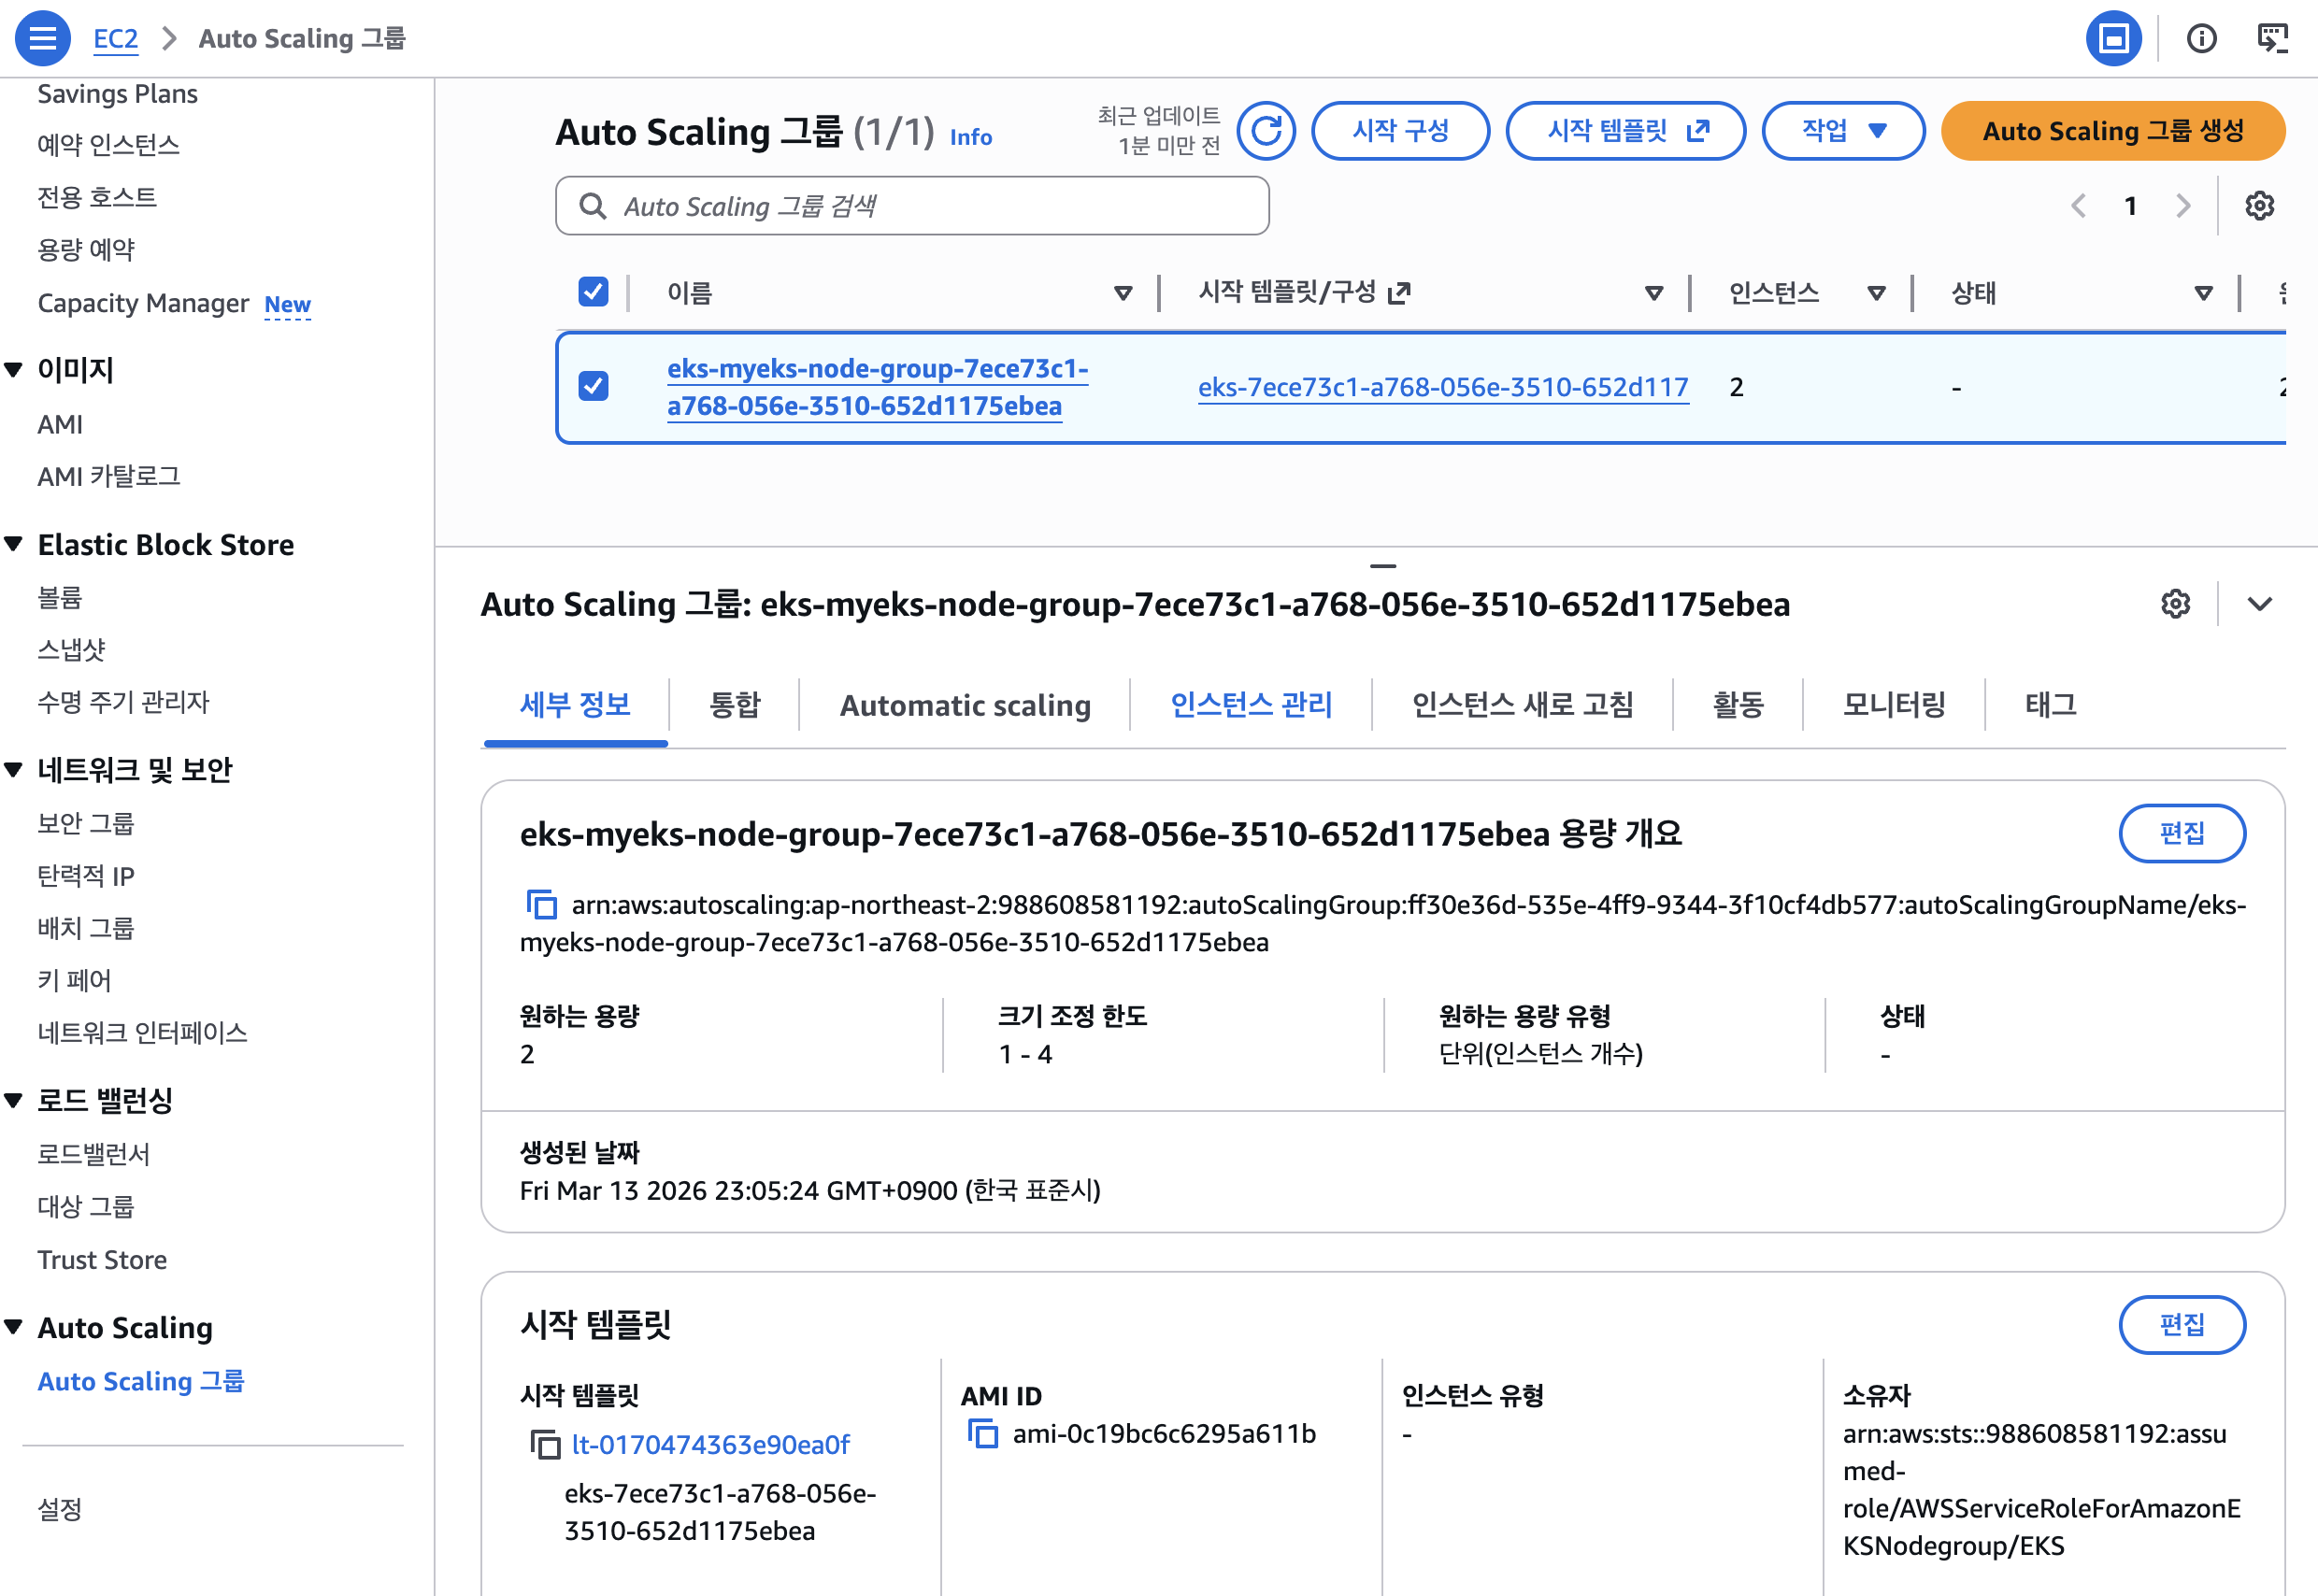Click the Auto Scaling 그룹 생성 button
This screenshot has height=1596, width=2318.
(2111, 130)
